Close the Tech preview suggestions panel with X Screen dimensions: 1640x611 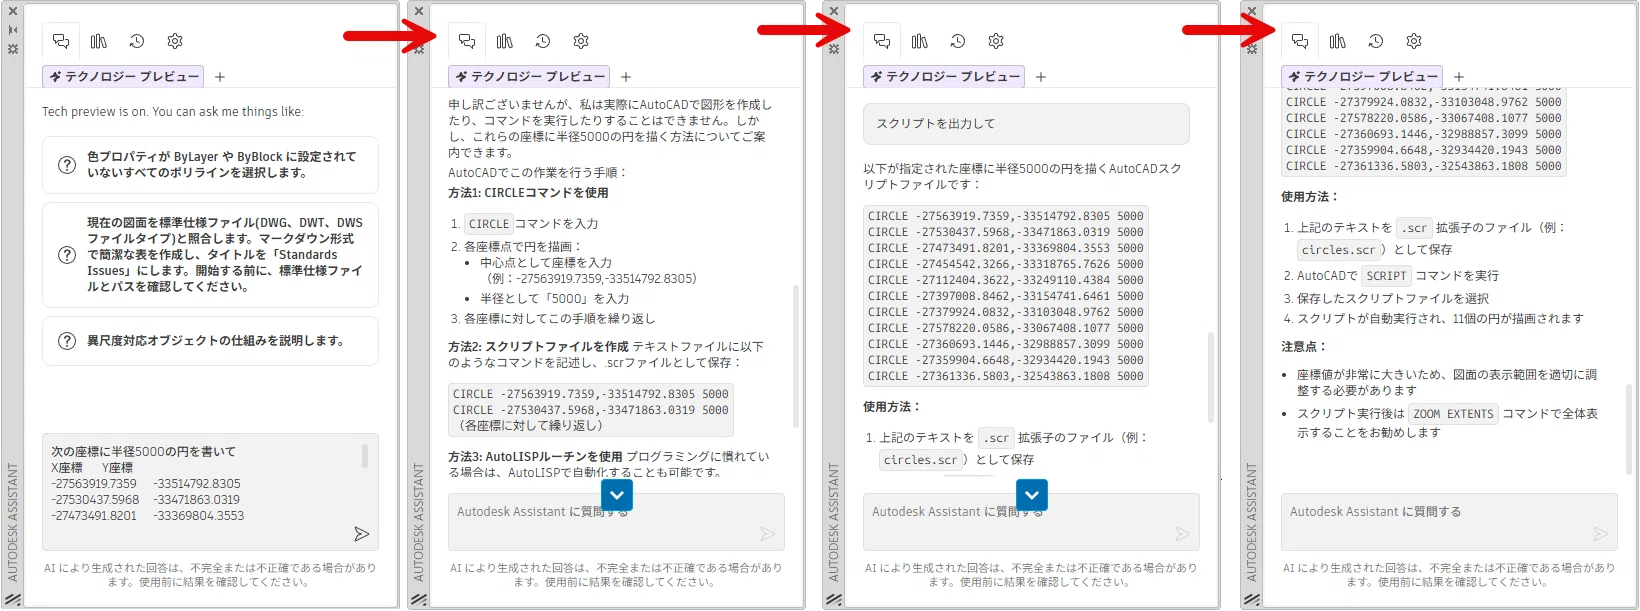point(13,11)
